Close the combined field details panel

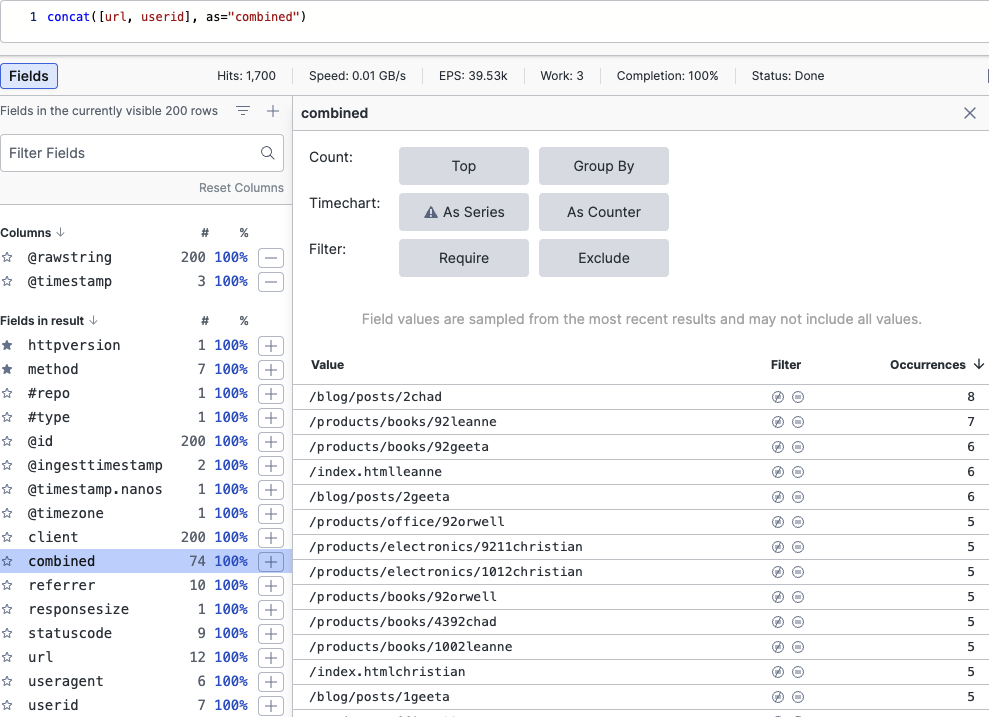coord(969,113)
